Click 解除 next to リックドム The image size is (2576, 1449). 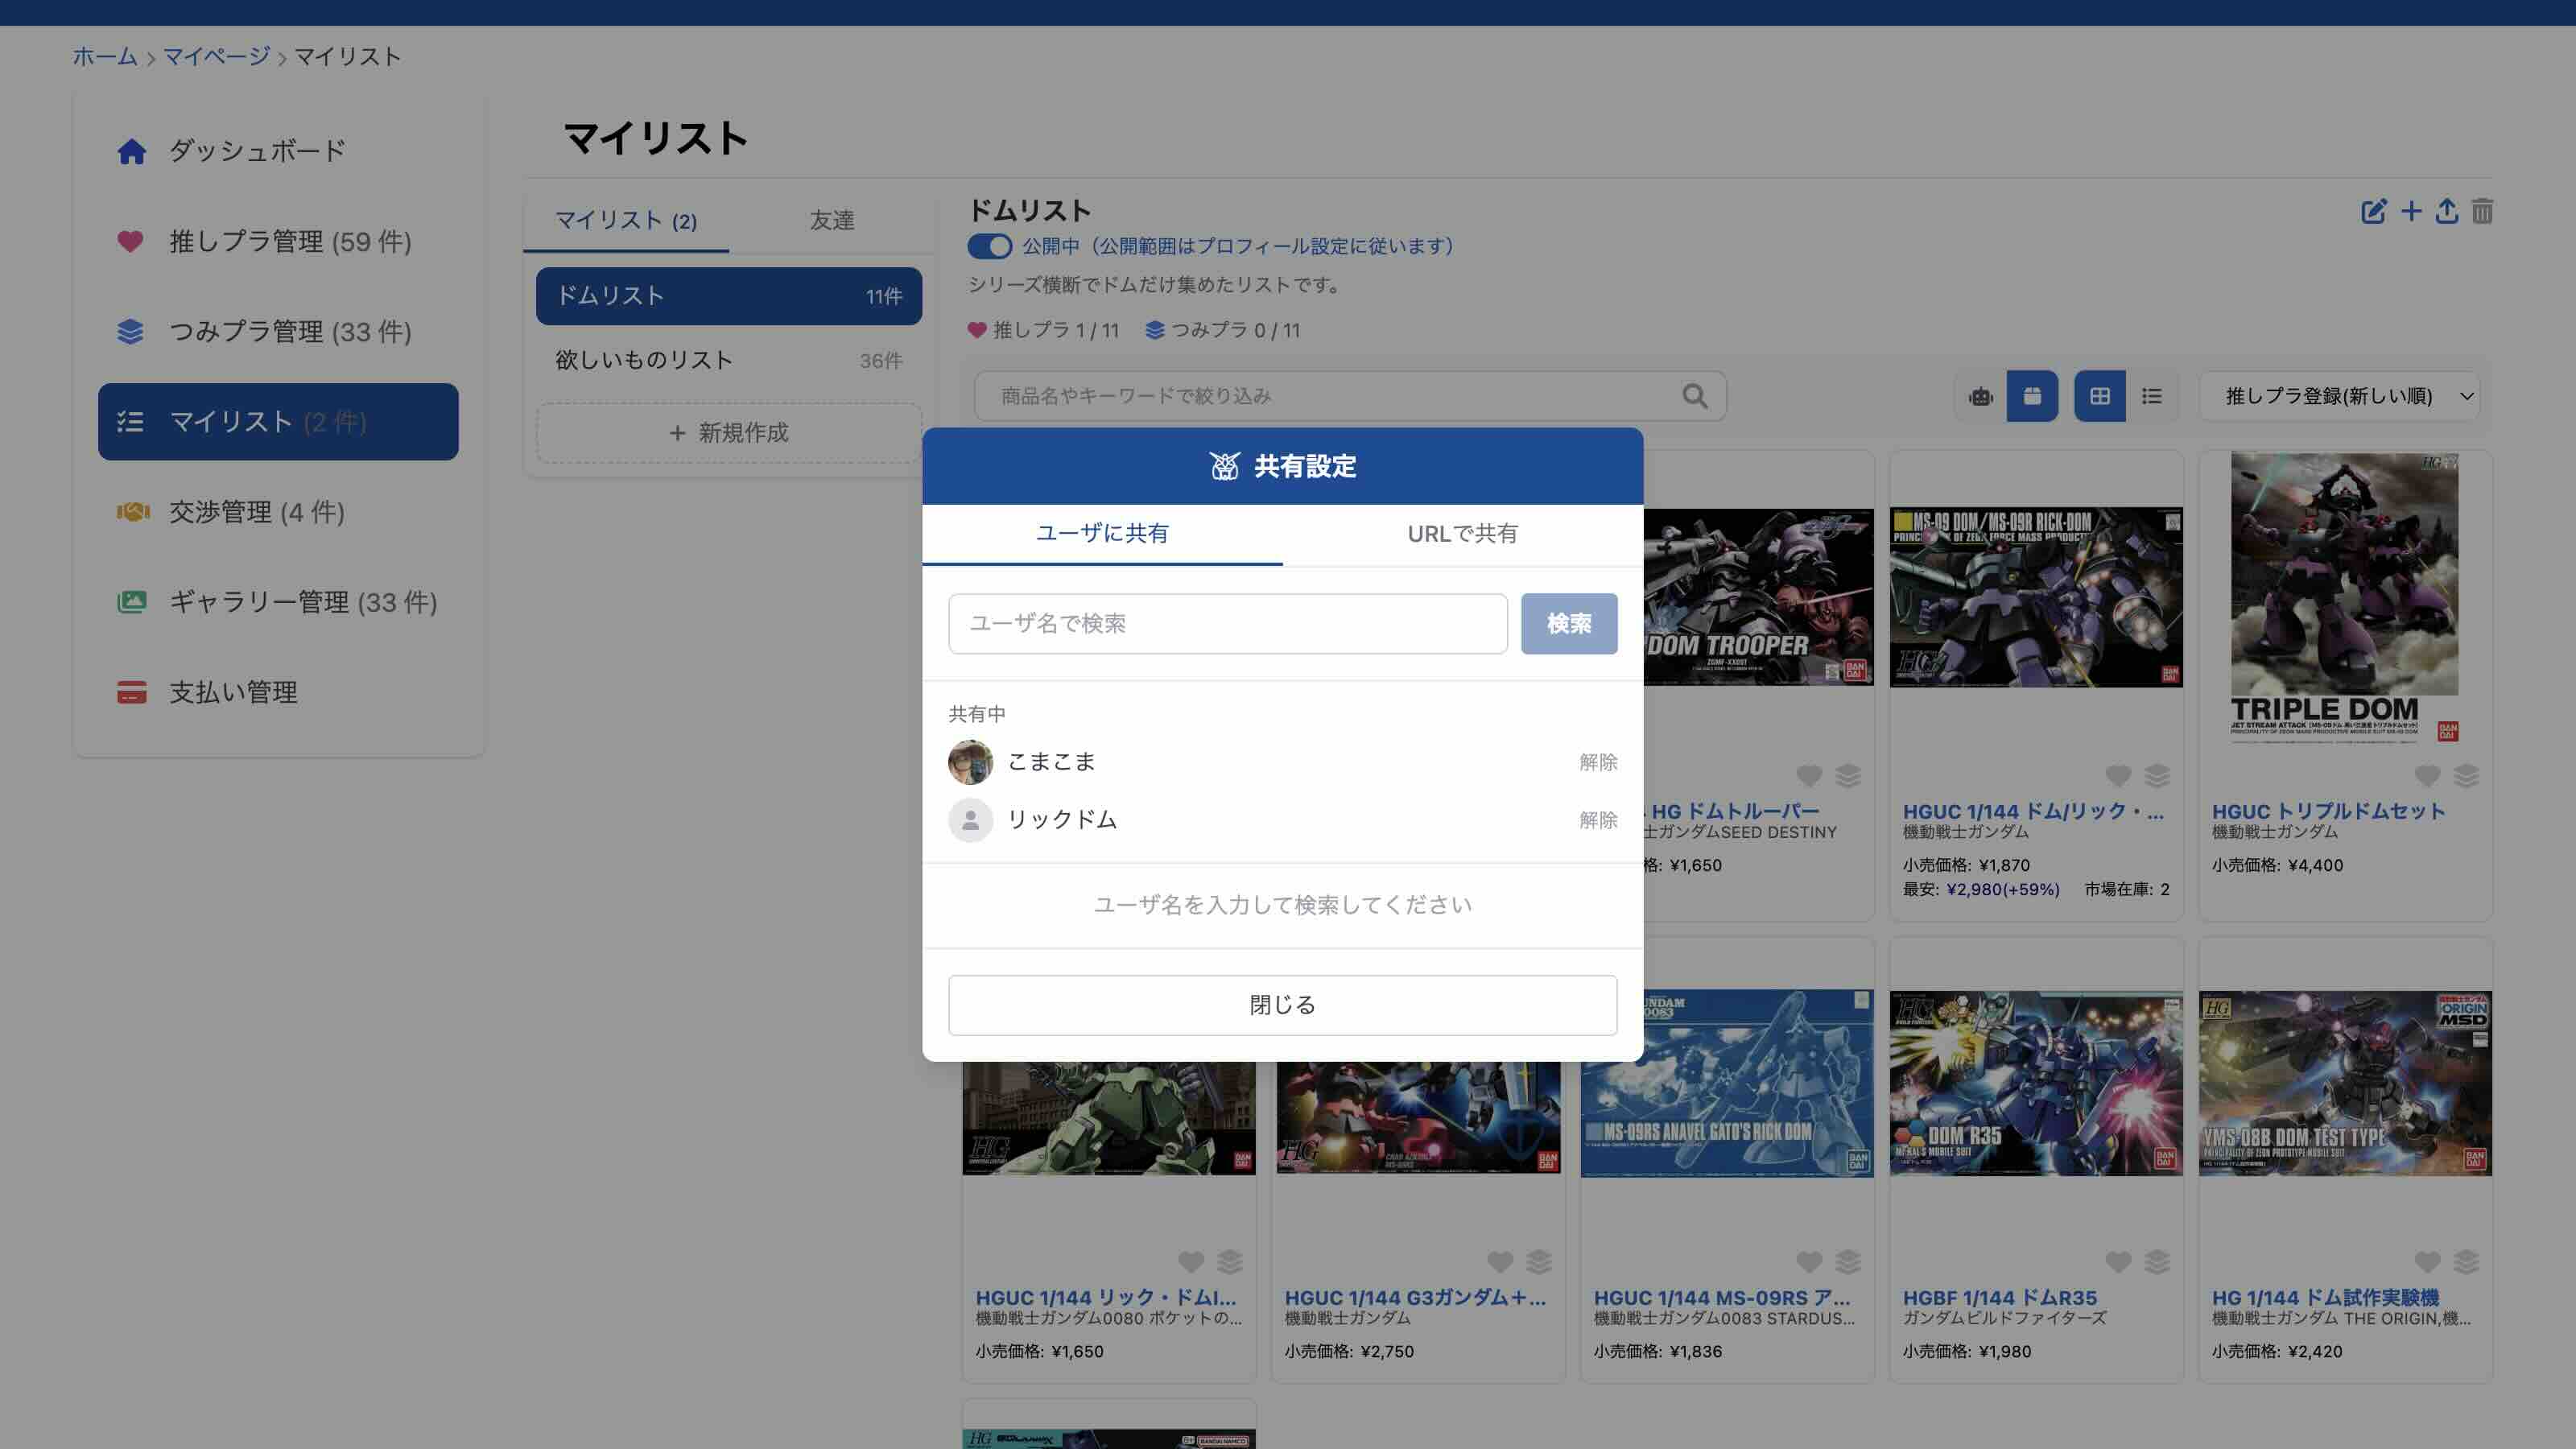1598,820
